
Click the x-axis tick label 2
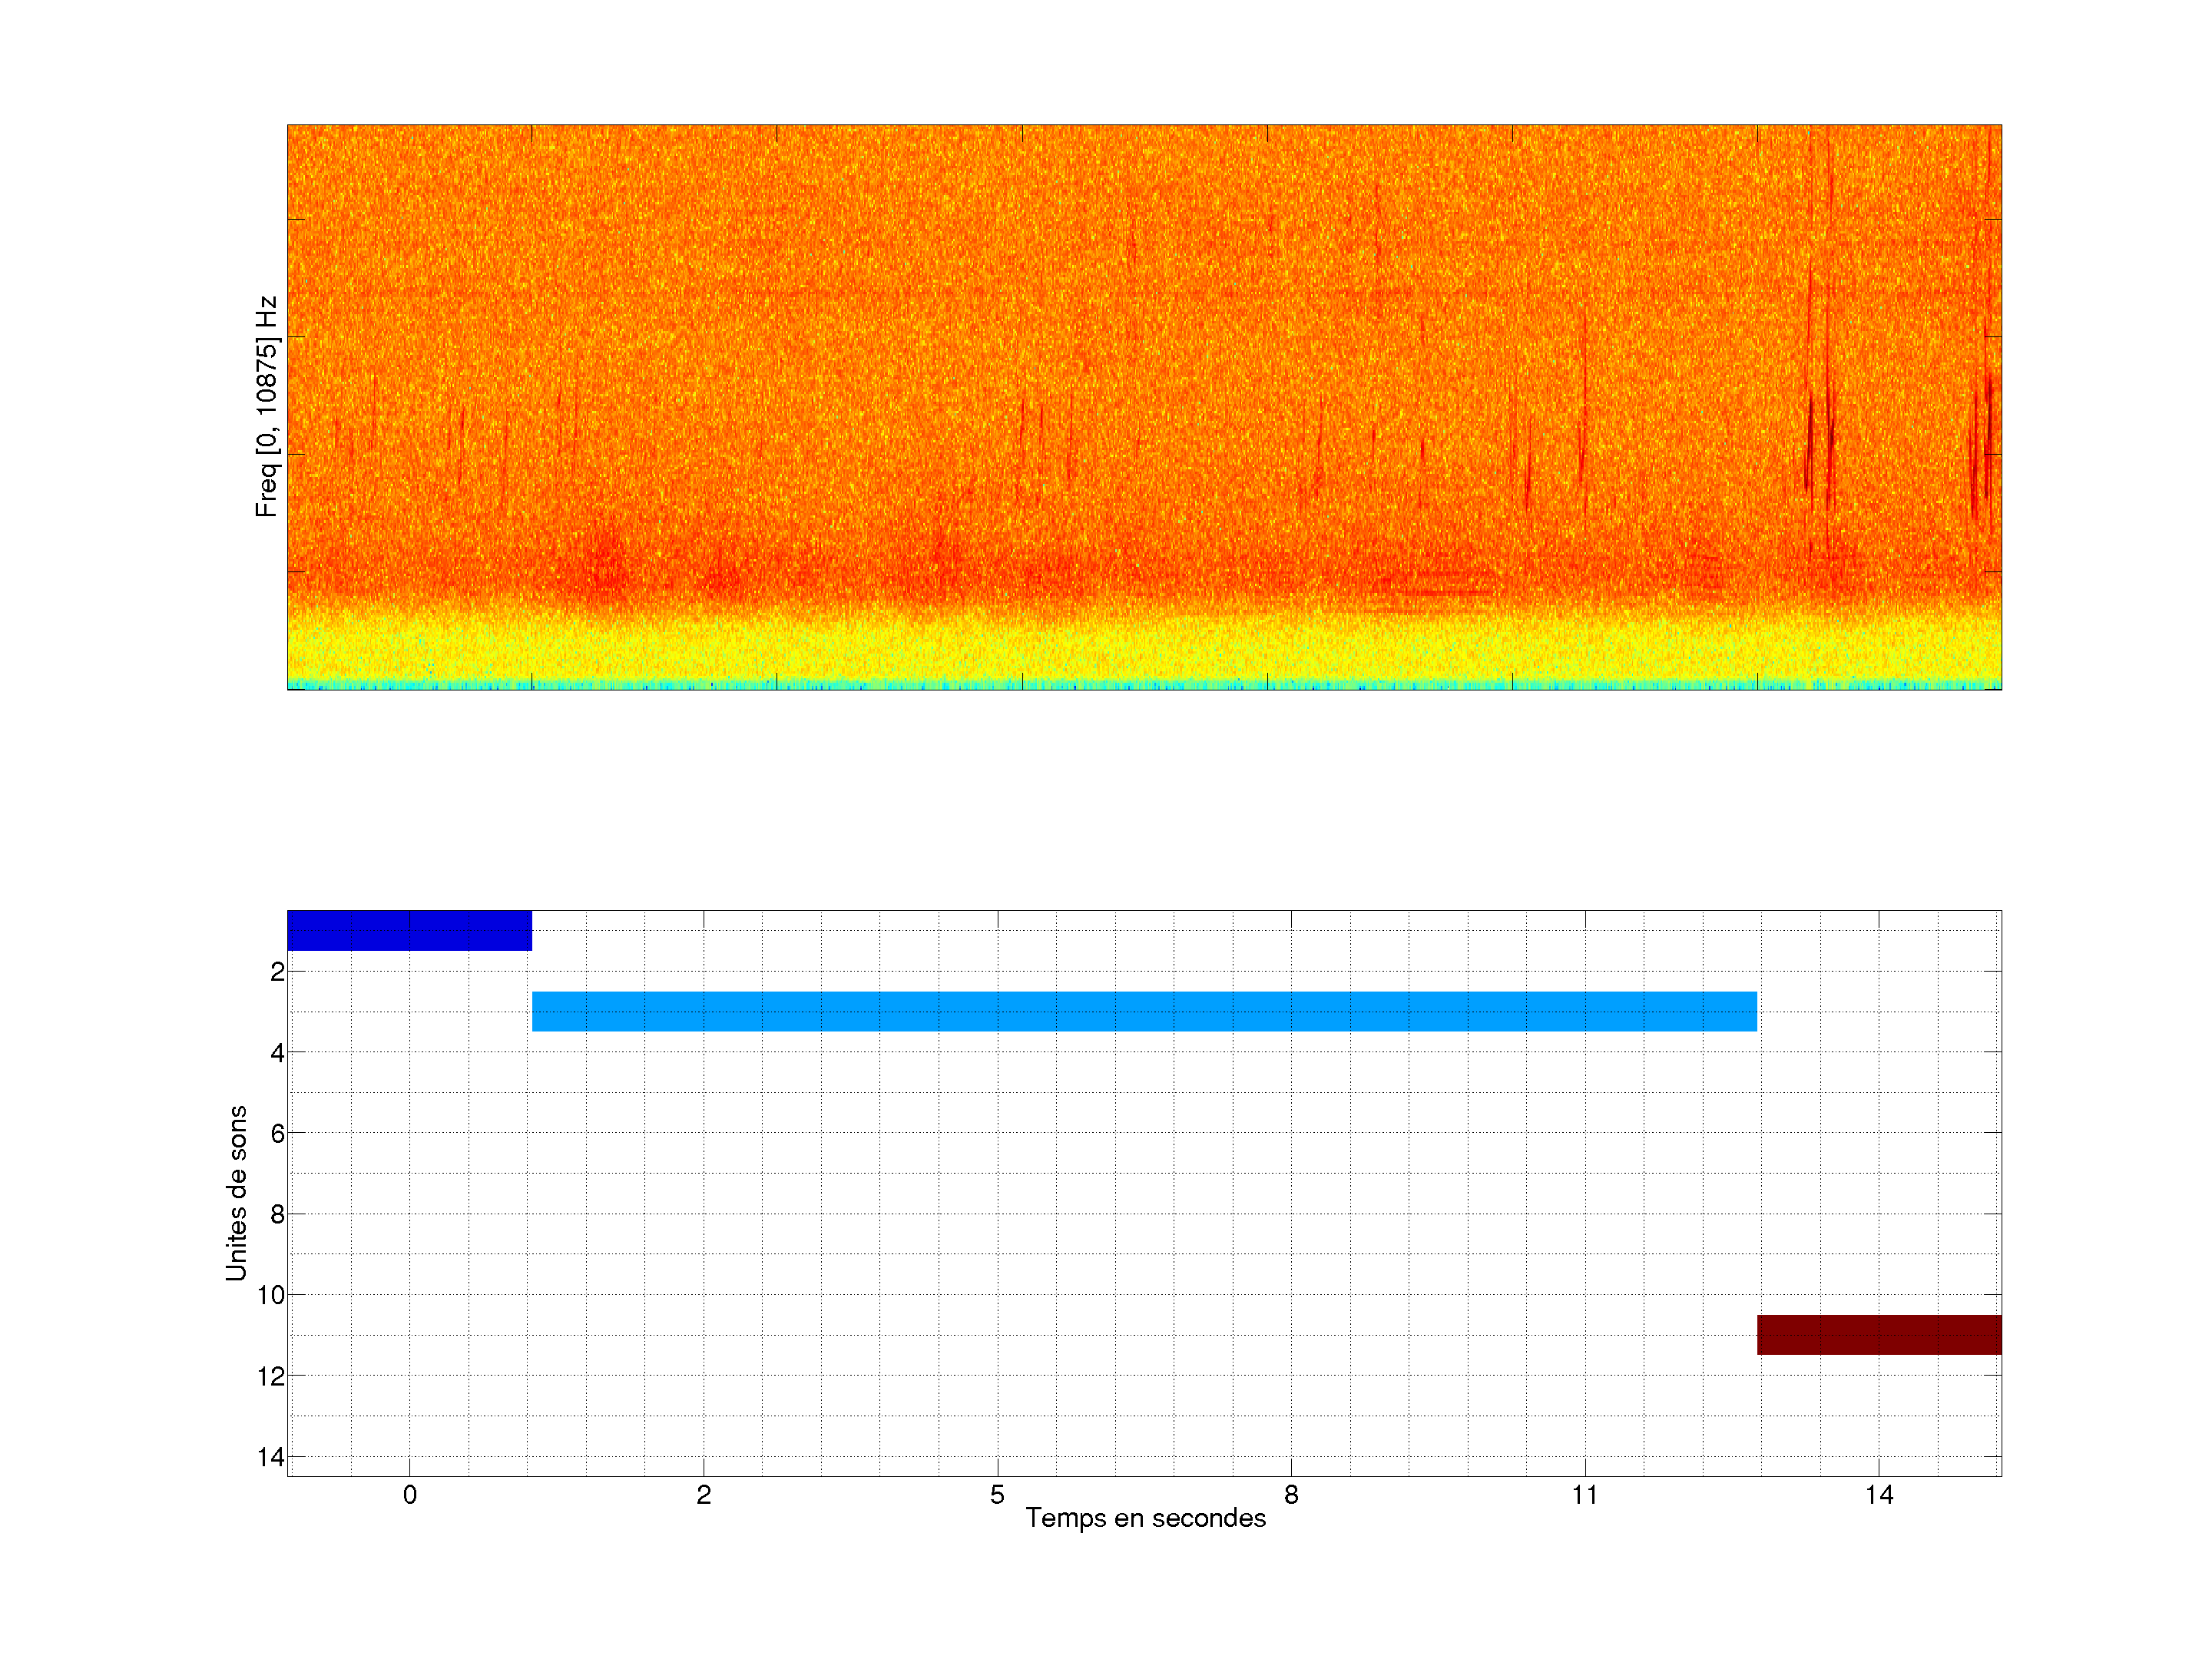[703, 1495]
